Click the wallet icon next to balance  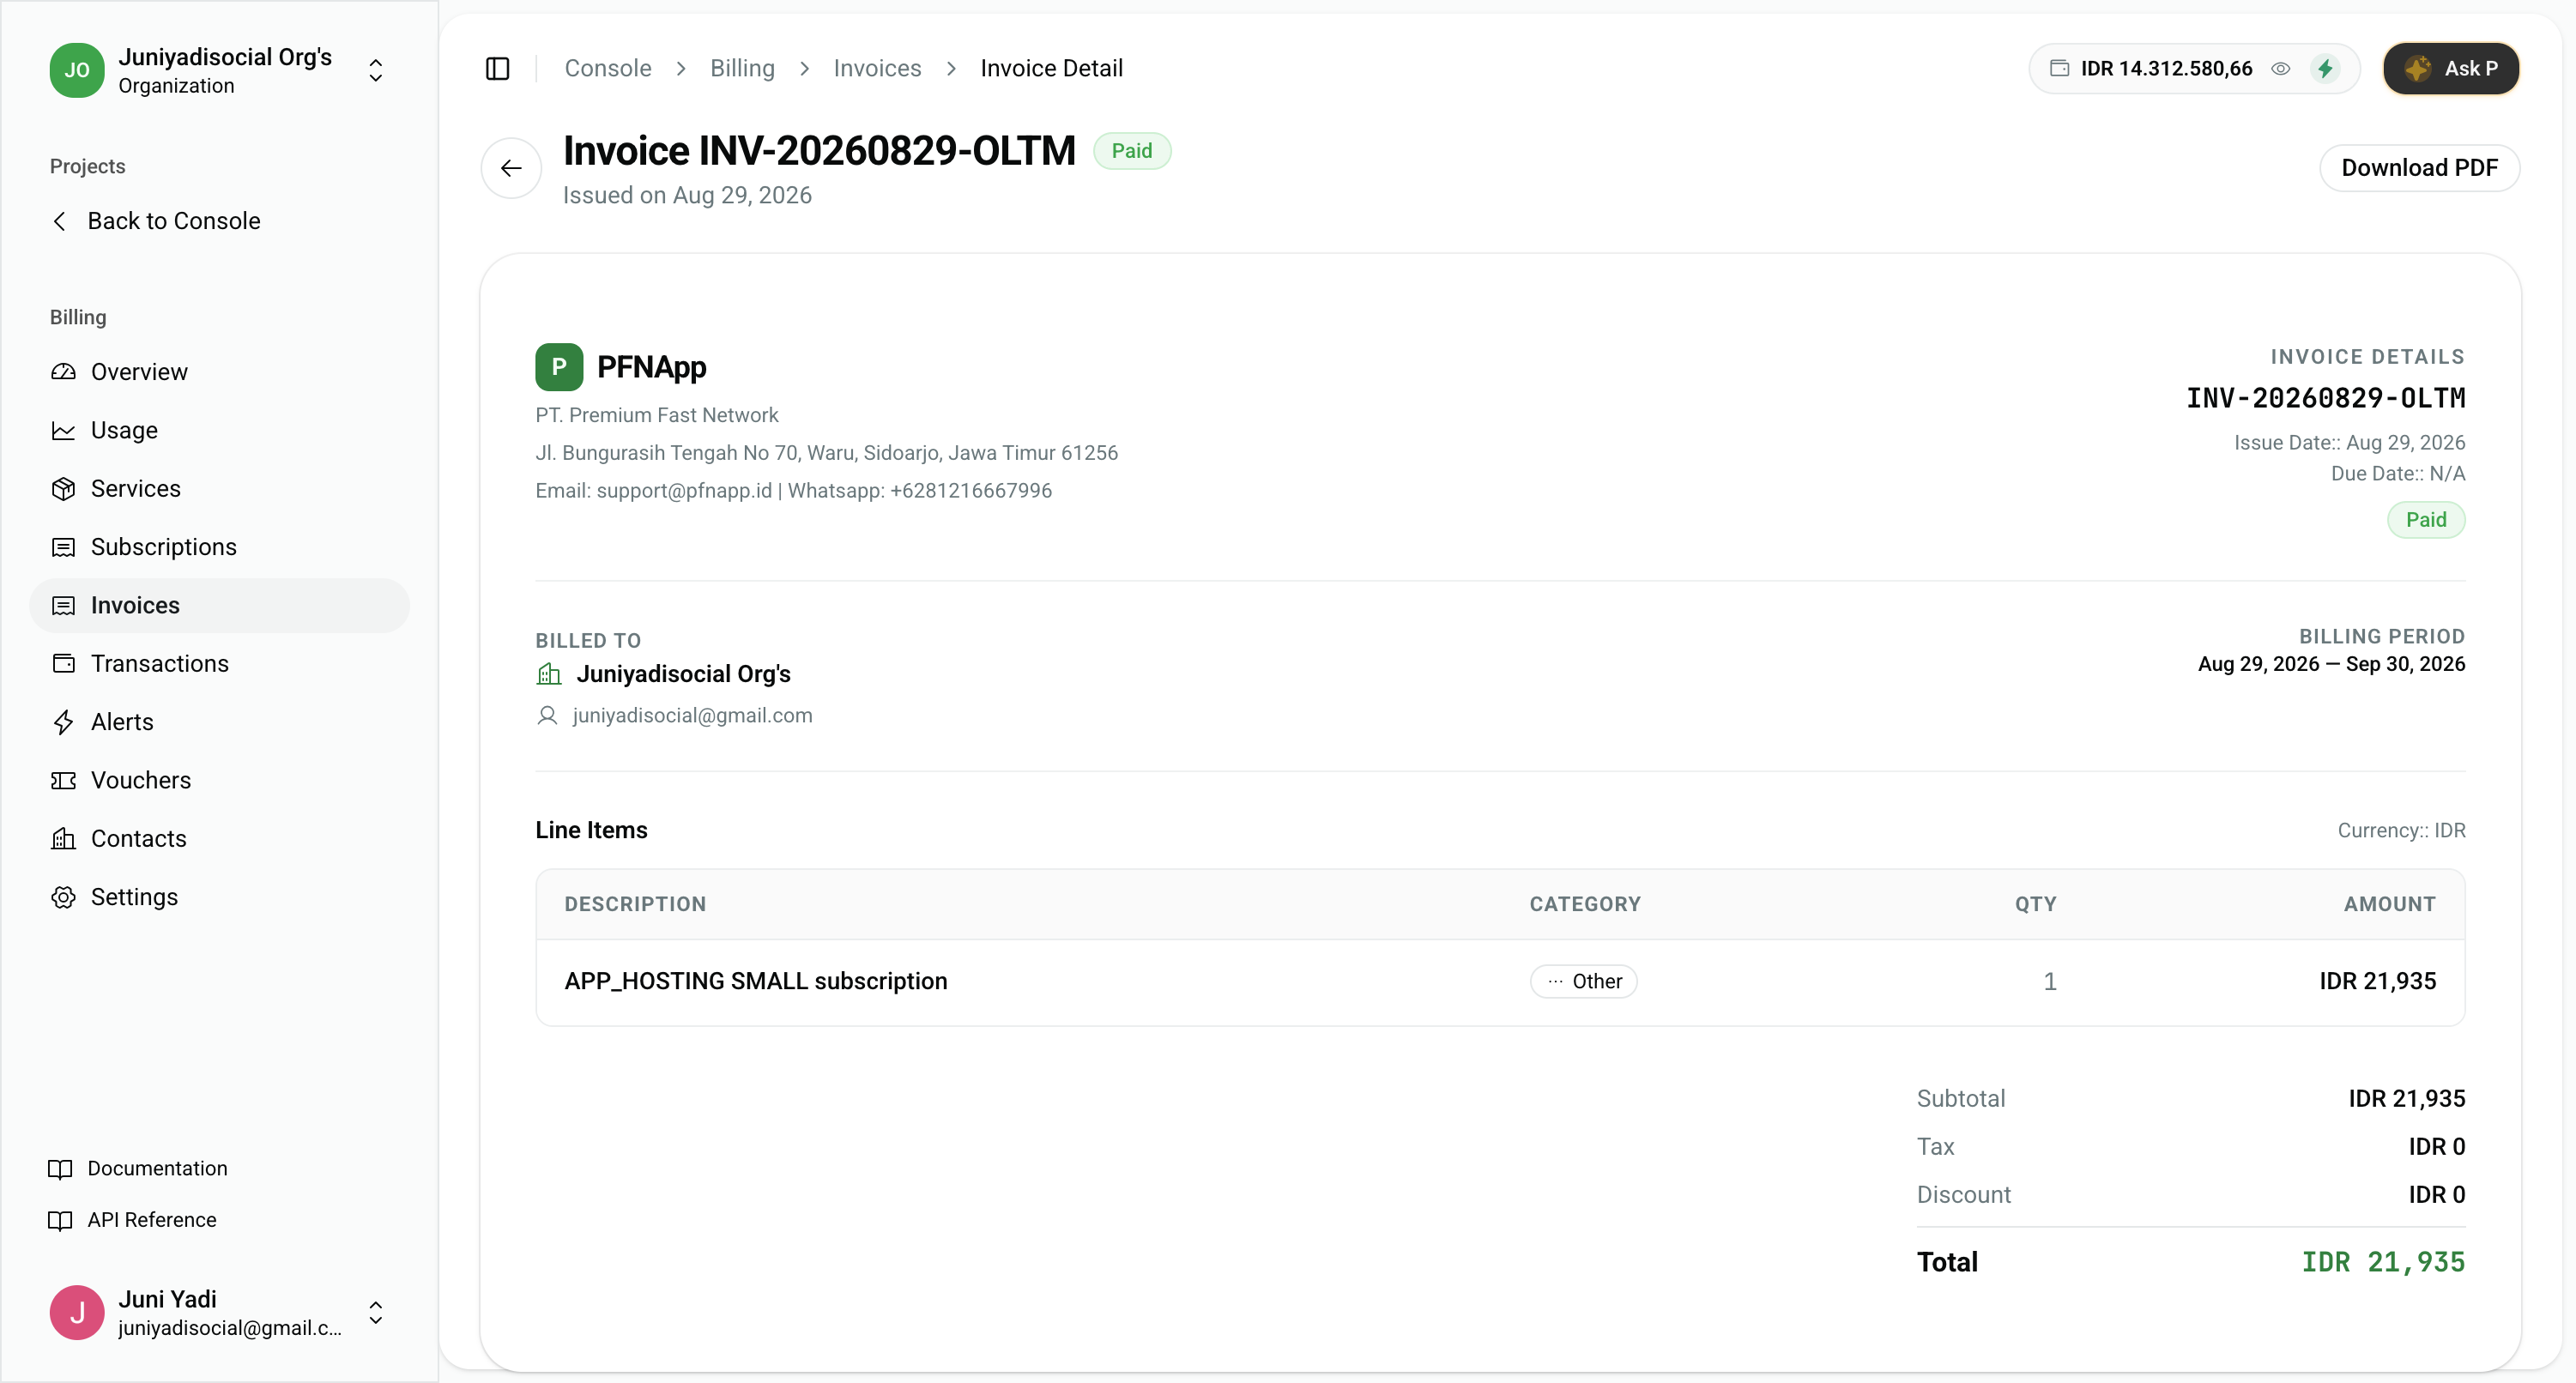coord(2059,68)
